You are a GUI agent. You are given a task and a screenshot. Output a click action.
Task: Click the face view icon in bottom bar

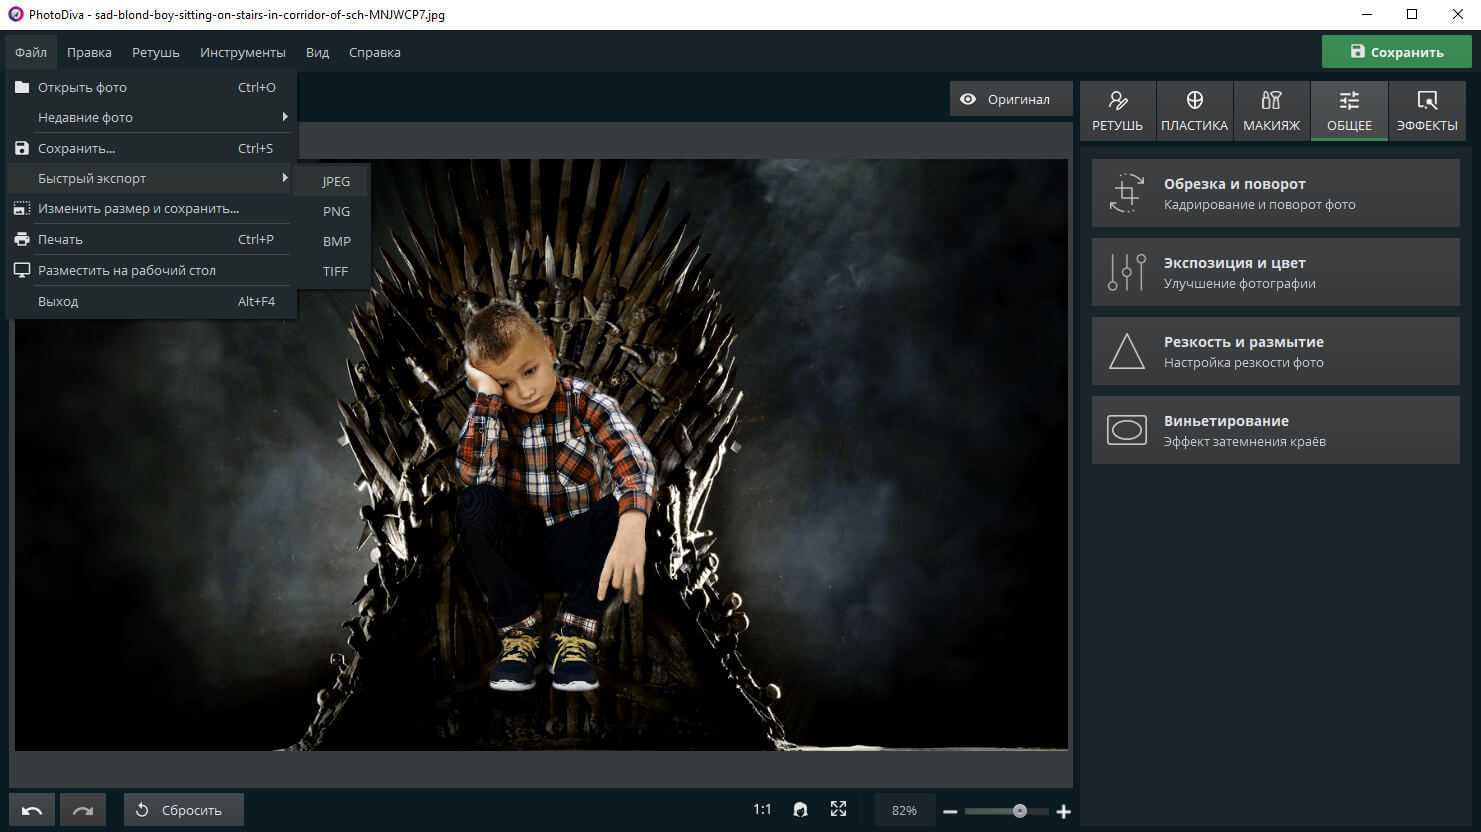pos(800,810)
